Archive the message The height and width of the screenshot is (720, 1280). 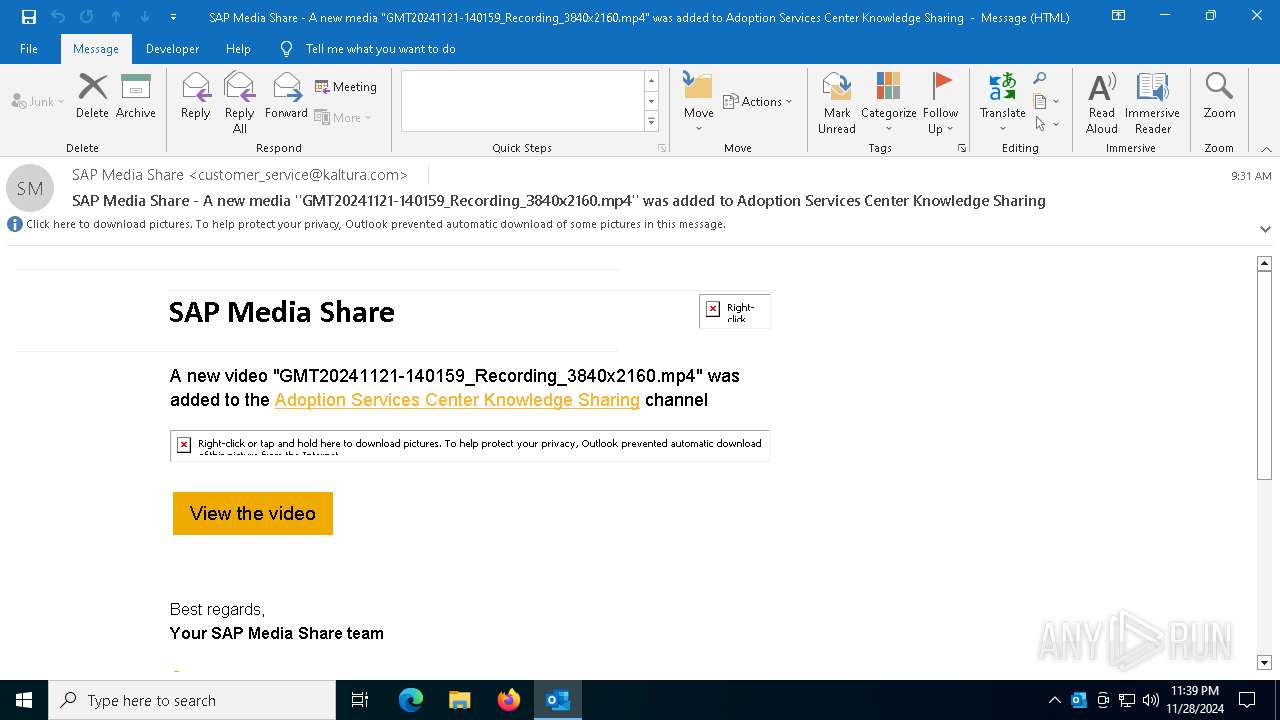coord(136,96)
